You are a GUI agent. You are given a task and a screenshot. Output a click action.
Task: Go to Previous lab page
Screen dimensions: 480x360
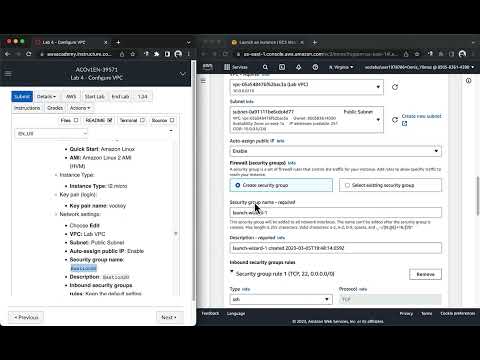[26, 317]
